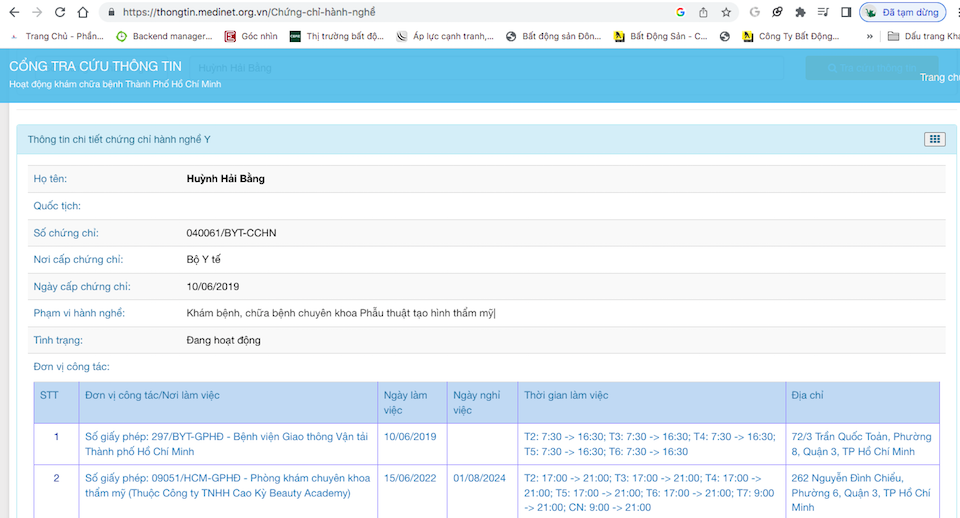
Task: Open Bệnh viện Giao thông Vận tải link
Action: [x=226, y=444]
